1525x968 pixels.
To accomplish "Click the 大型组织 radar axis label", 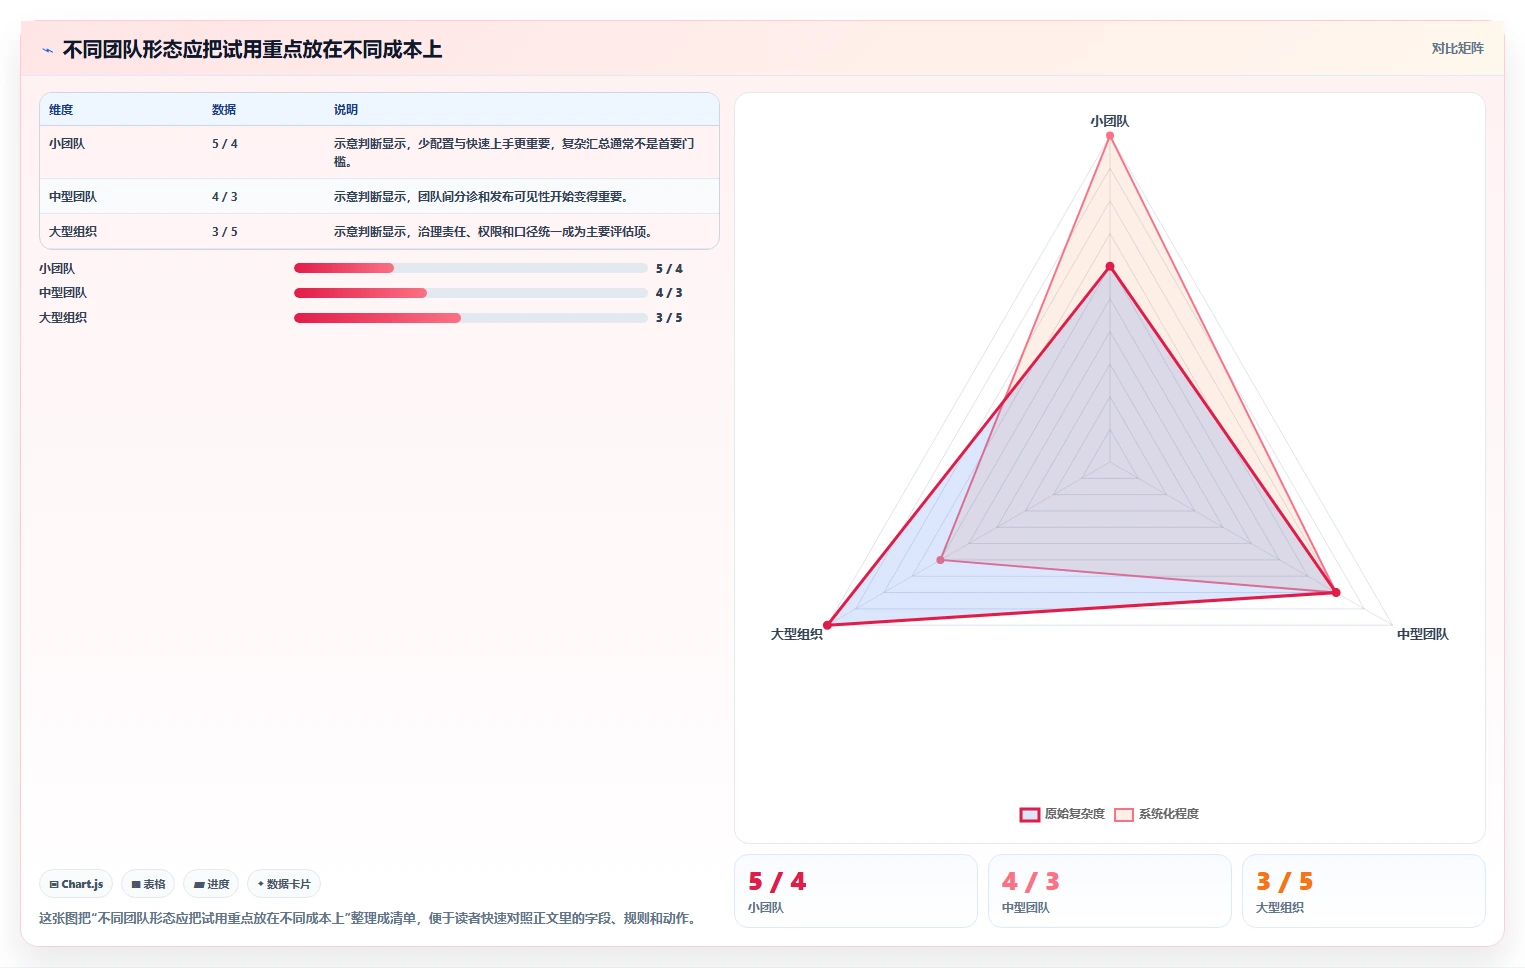I will (x=797, y=634).
